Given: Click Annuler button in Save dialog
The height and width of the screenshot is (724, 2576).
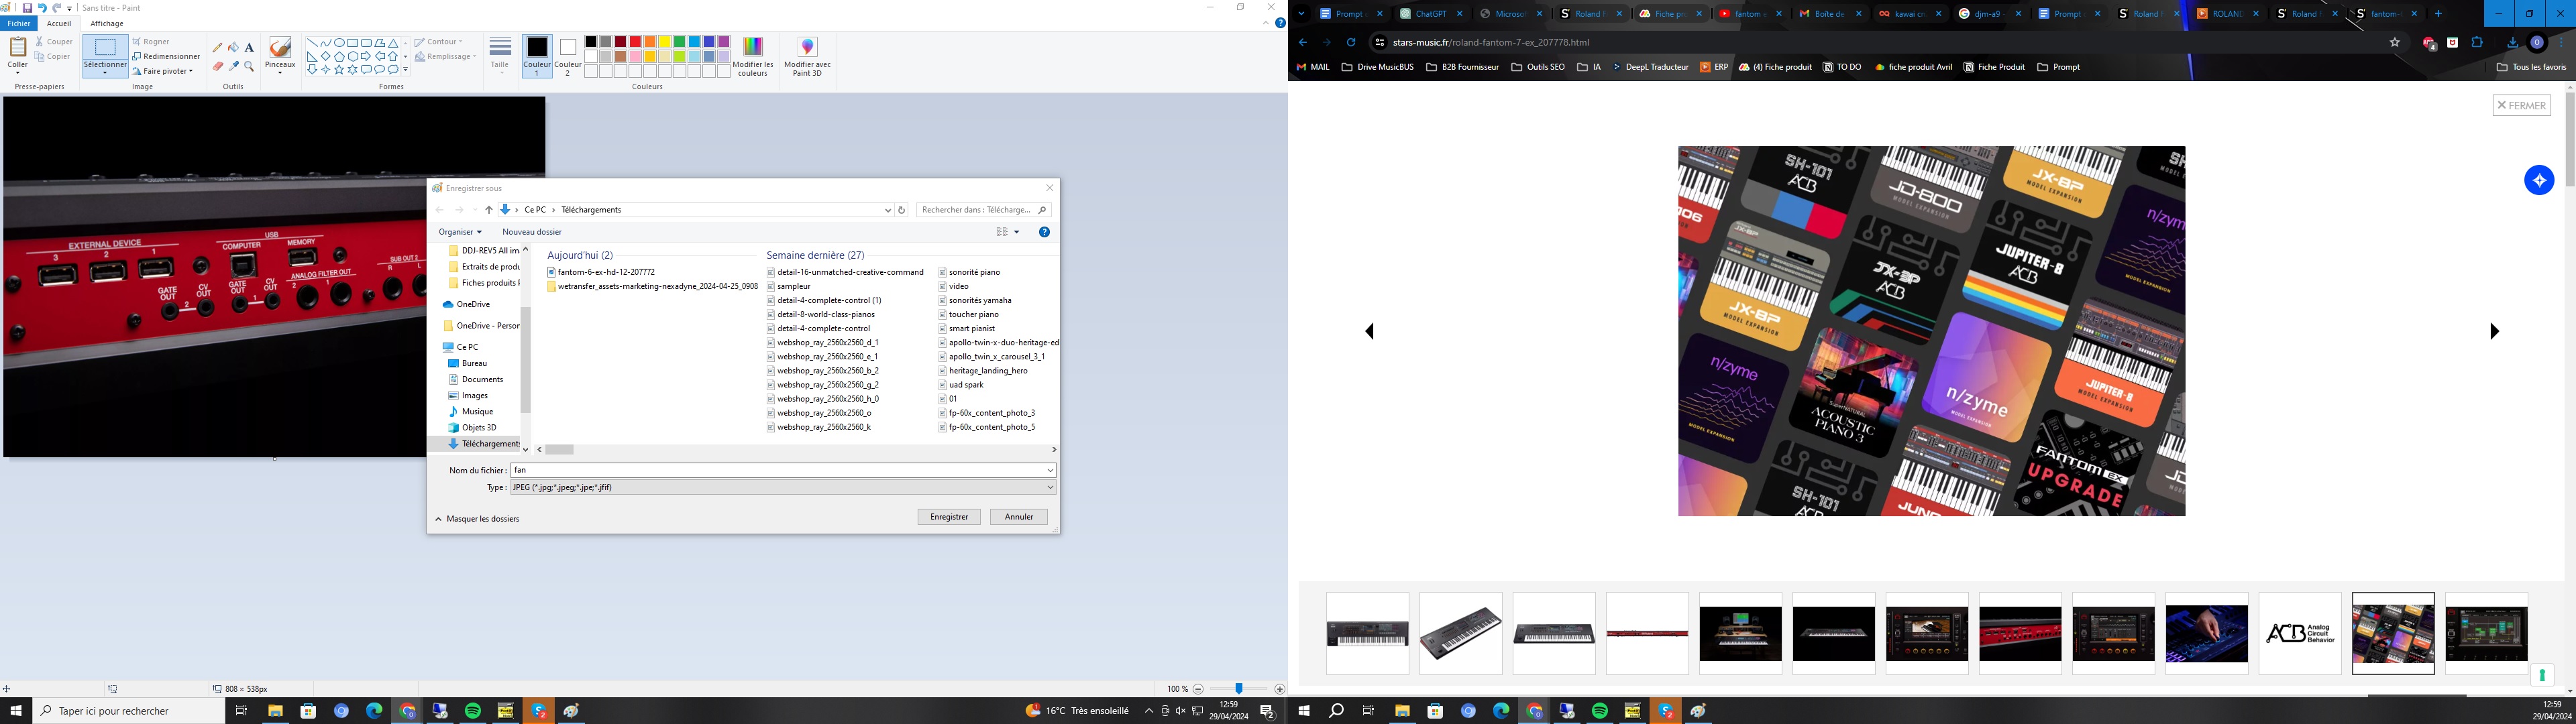Looking at the screenshot, I should coord(1019,517).
